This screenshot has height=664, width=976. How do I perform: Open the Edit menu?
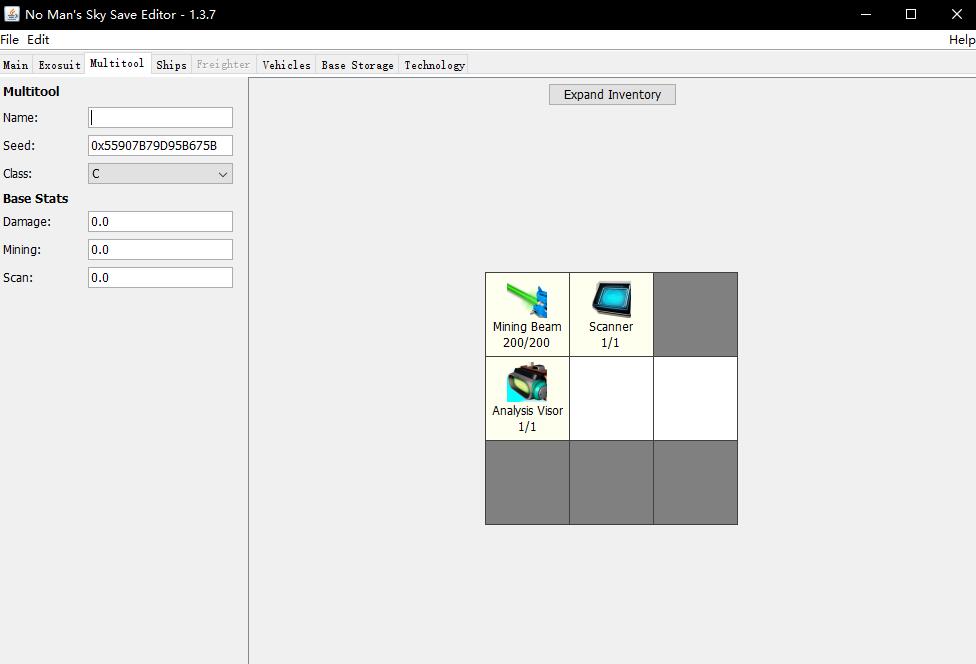click(38, 40)
